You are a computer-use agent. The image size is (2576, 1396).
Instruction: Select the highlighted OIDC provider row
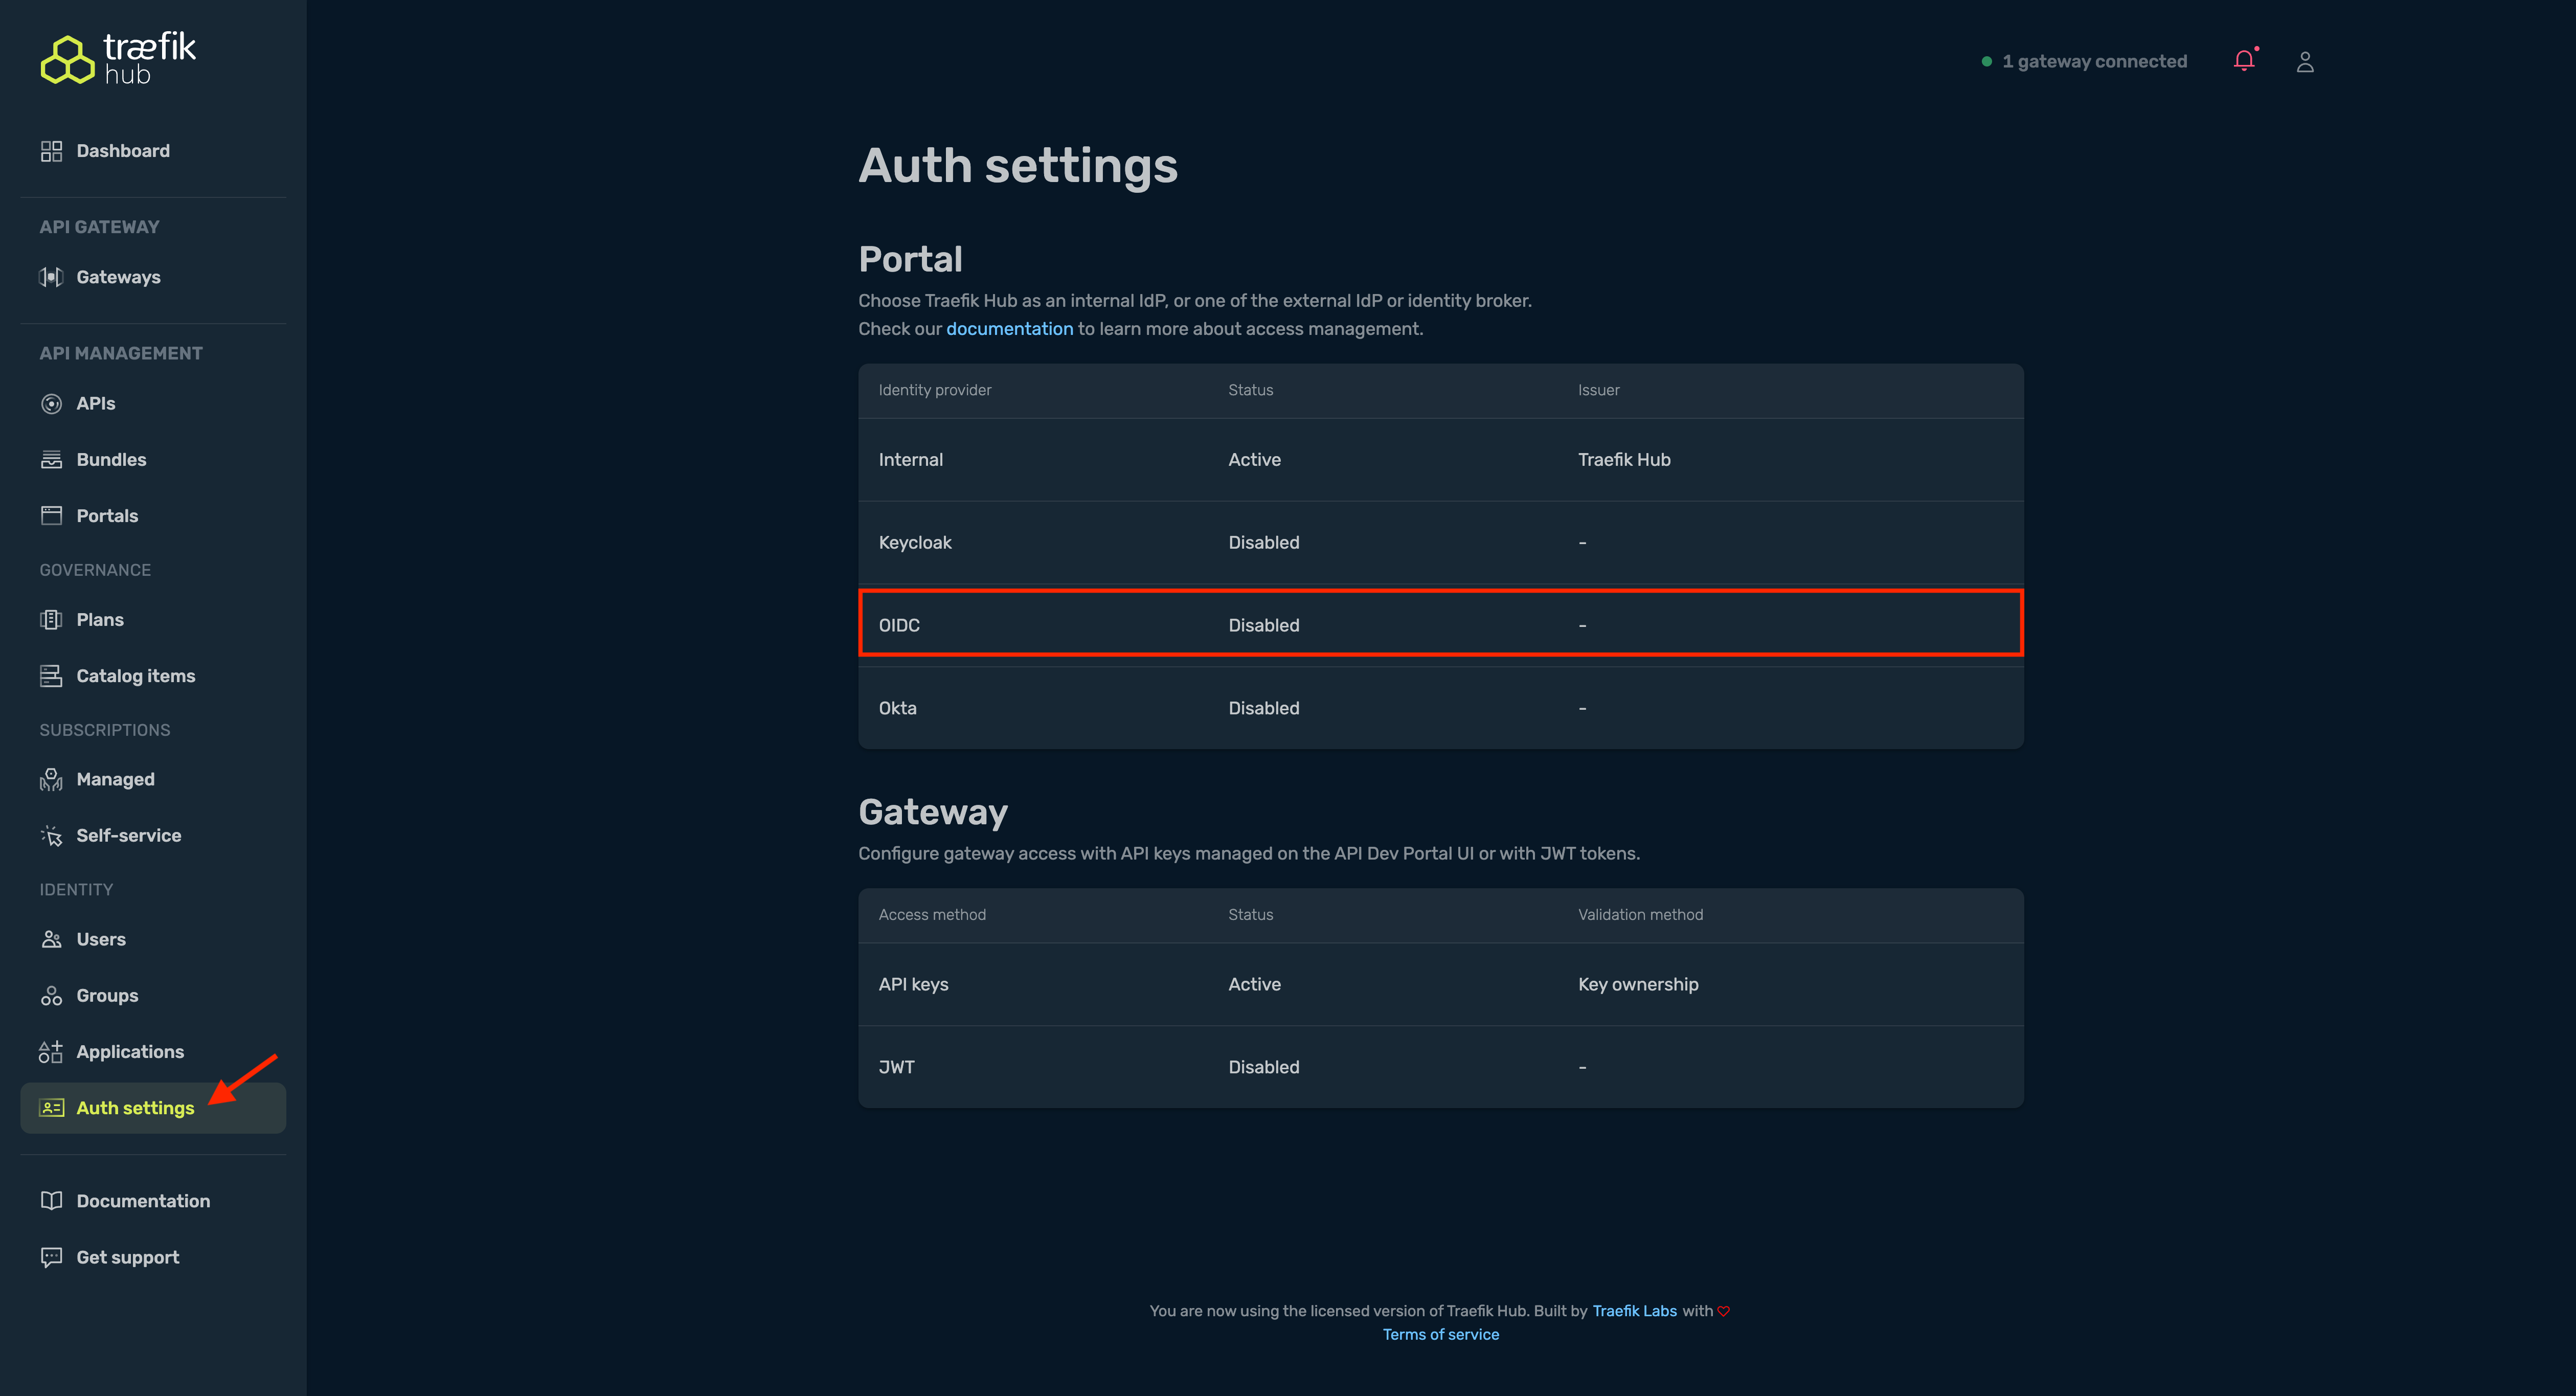(x=1440, y=625)
